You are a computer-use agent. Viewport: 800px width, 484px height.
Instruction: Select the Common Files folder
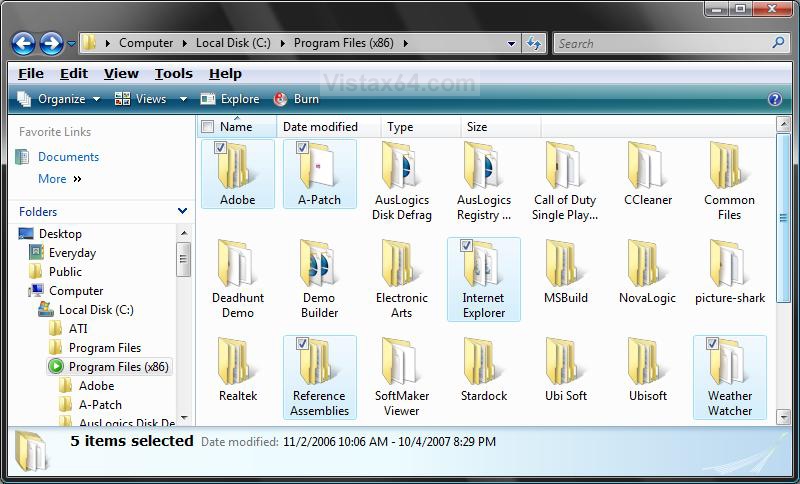729,182
